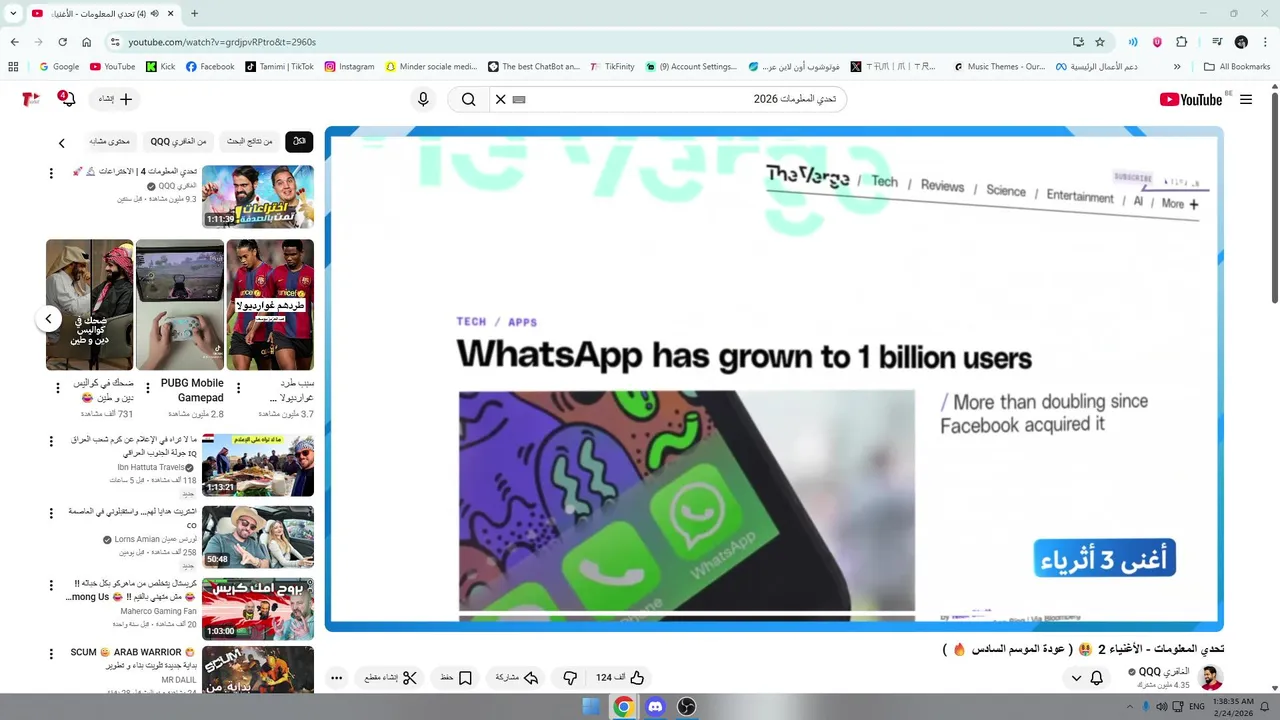
Task: Open OBS Studio from the taskbar
Action: (x=686, y=706)
